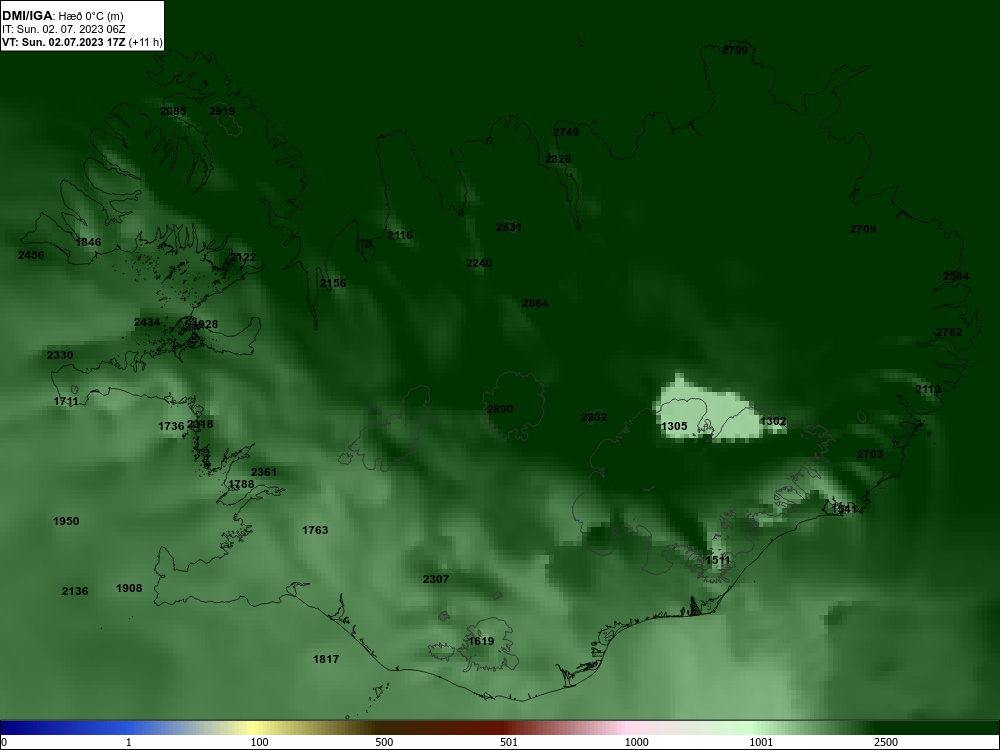Pick the 1711 map value

click(x=66, y=401)
